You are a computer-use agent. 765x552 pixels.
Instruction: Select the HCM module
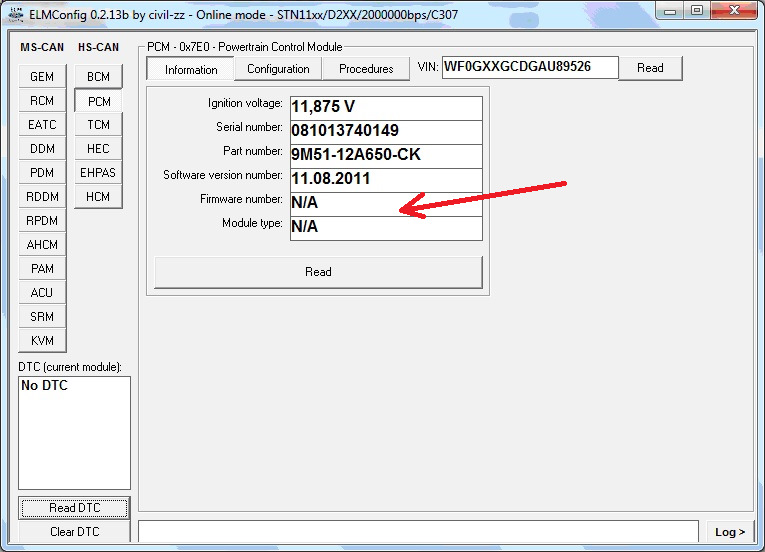[99, 196]
